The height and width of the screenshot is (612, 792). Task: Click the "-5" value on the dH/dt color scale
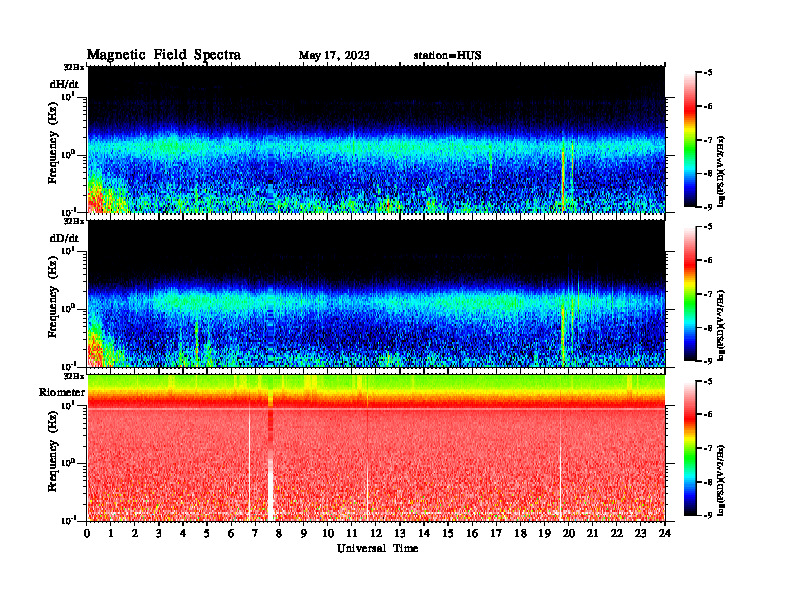[708, 73]
